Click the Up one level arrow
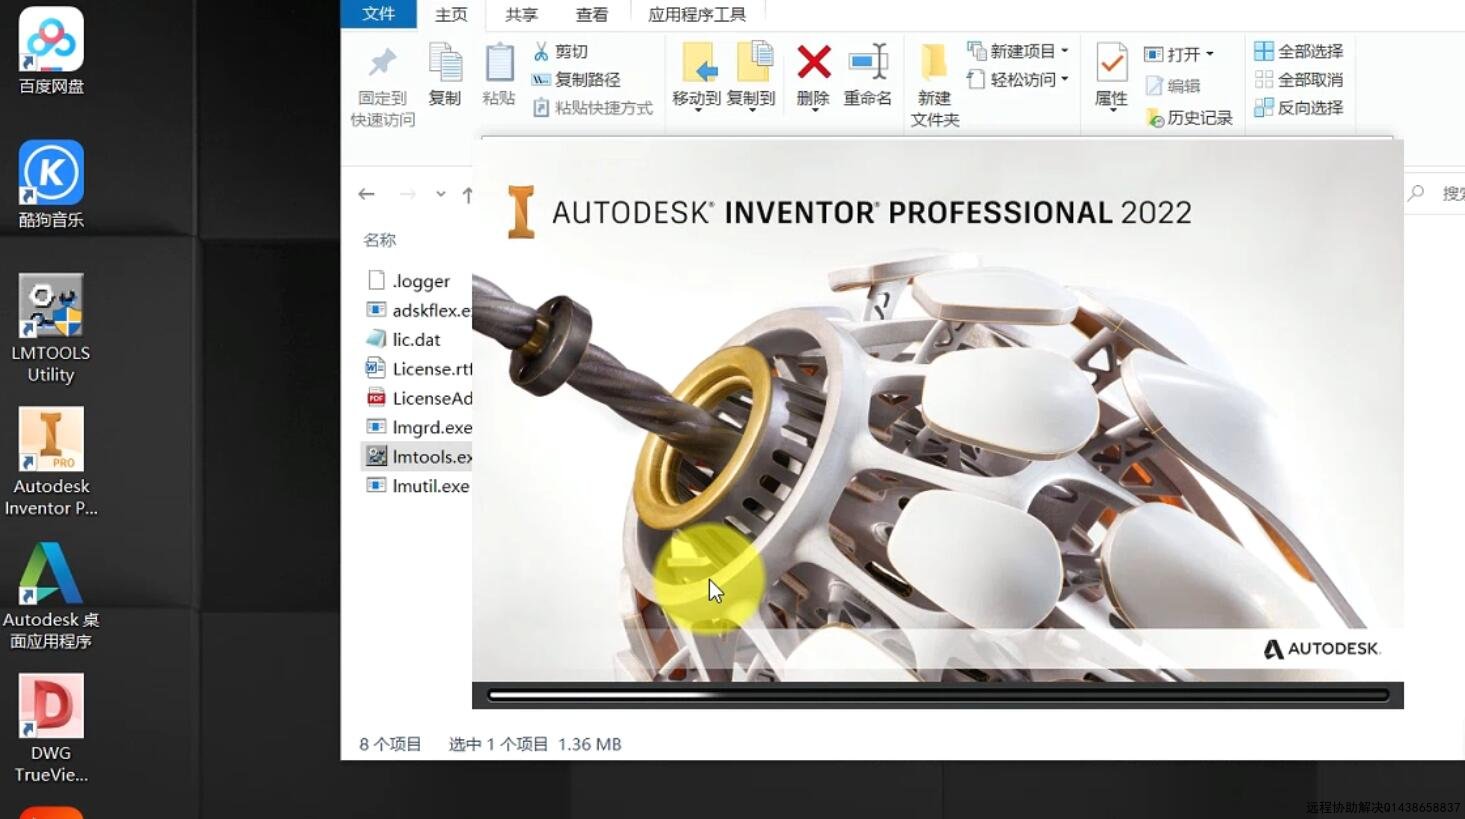The height and width of the screenshot is (819, 1465). (467, 195)
